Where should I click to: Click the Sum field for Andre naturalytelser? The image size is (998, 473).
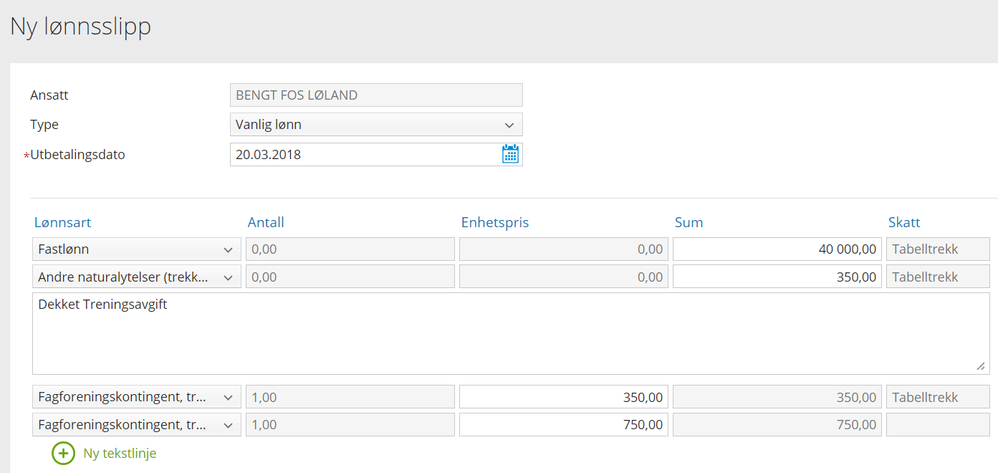[x=777, y=277]
